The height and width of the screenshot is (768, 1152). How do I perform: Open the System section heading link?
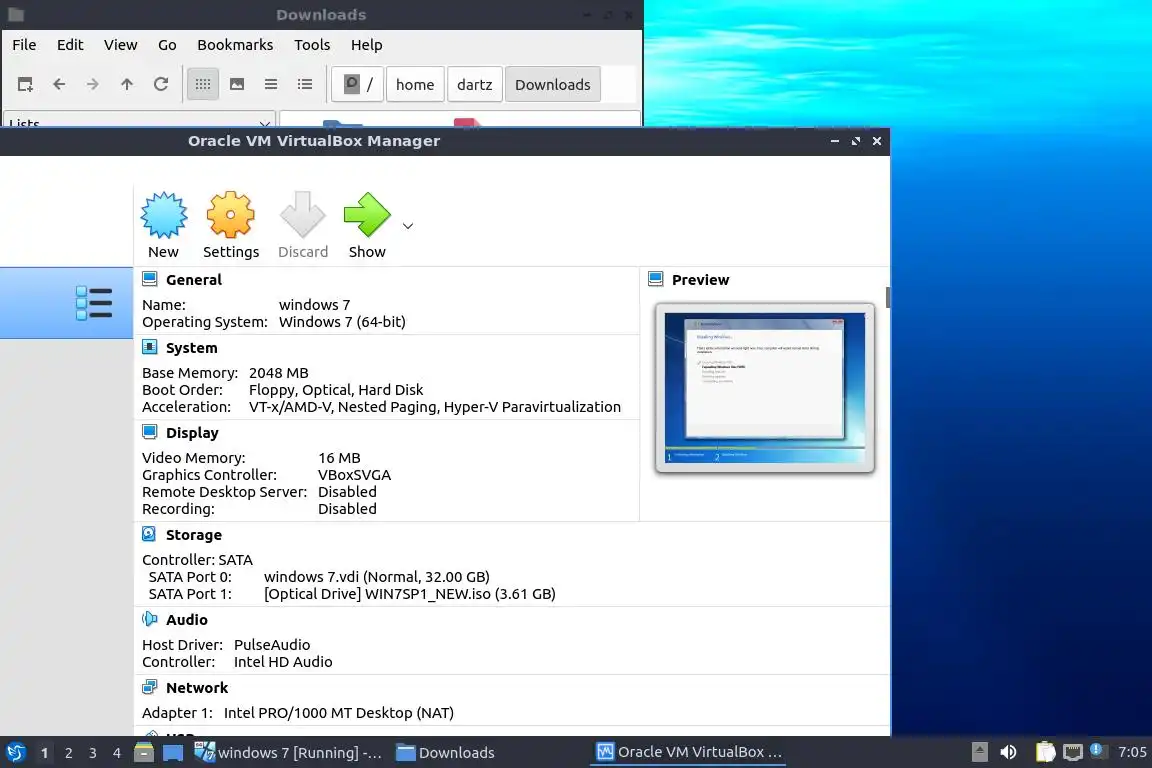[x=192, y=348]
